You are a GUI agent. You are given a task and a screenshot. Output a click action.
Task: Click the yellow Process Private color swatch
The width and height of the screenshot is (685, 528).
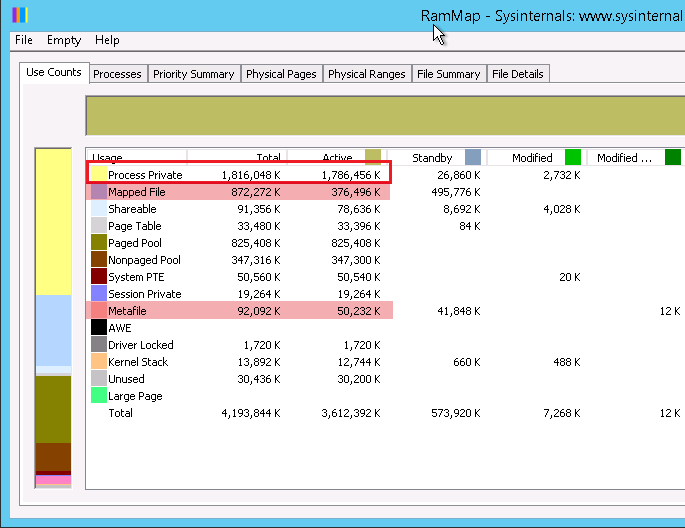pos(99,174)
